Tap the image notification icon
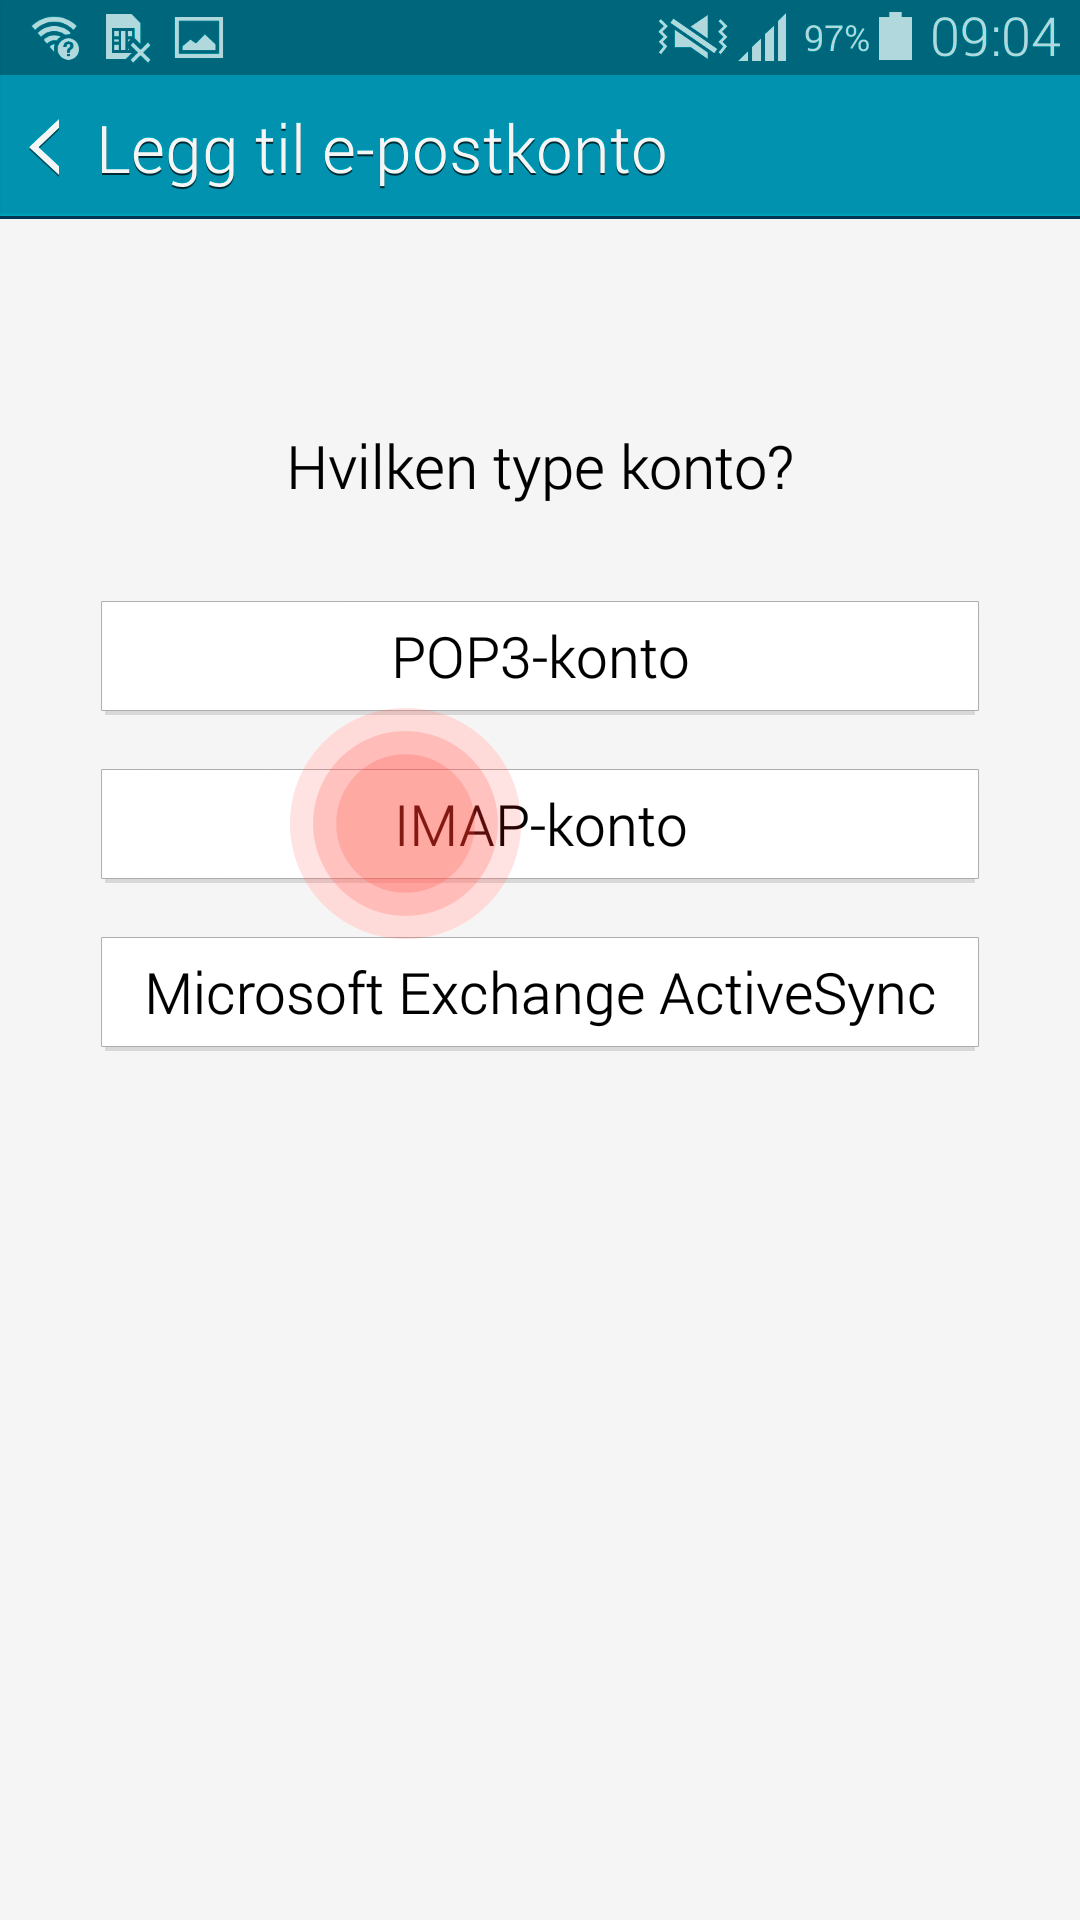 pos(199,38)
